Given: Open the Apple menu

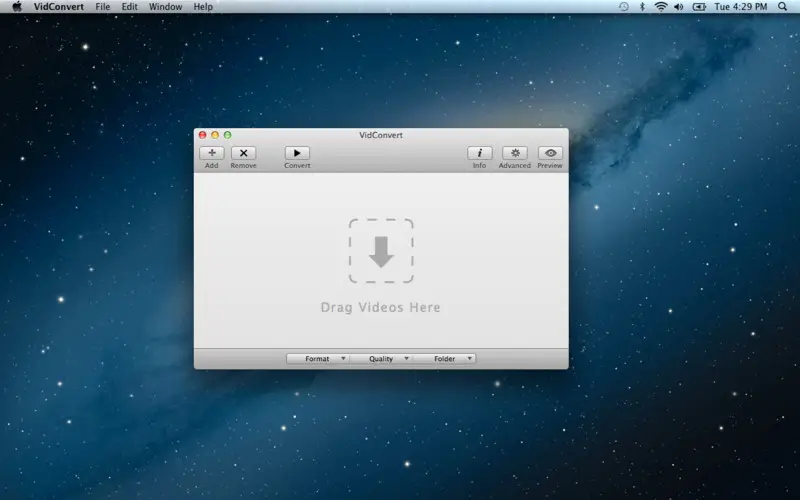Looking at the screenshot, I should (x=17, y=7).
